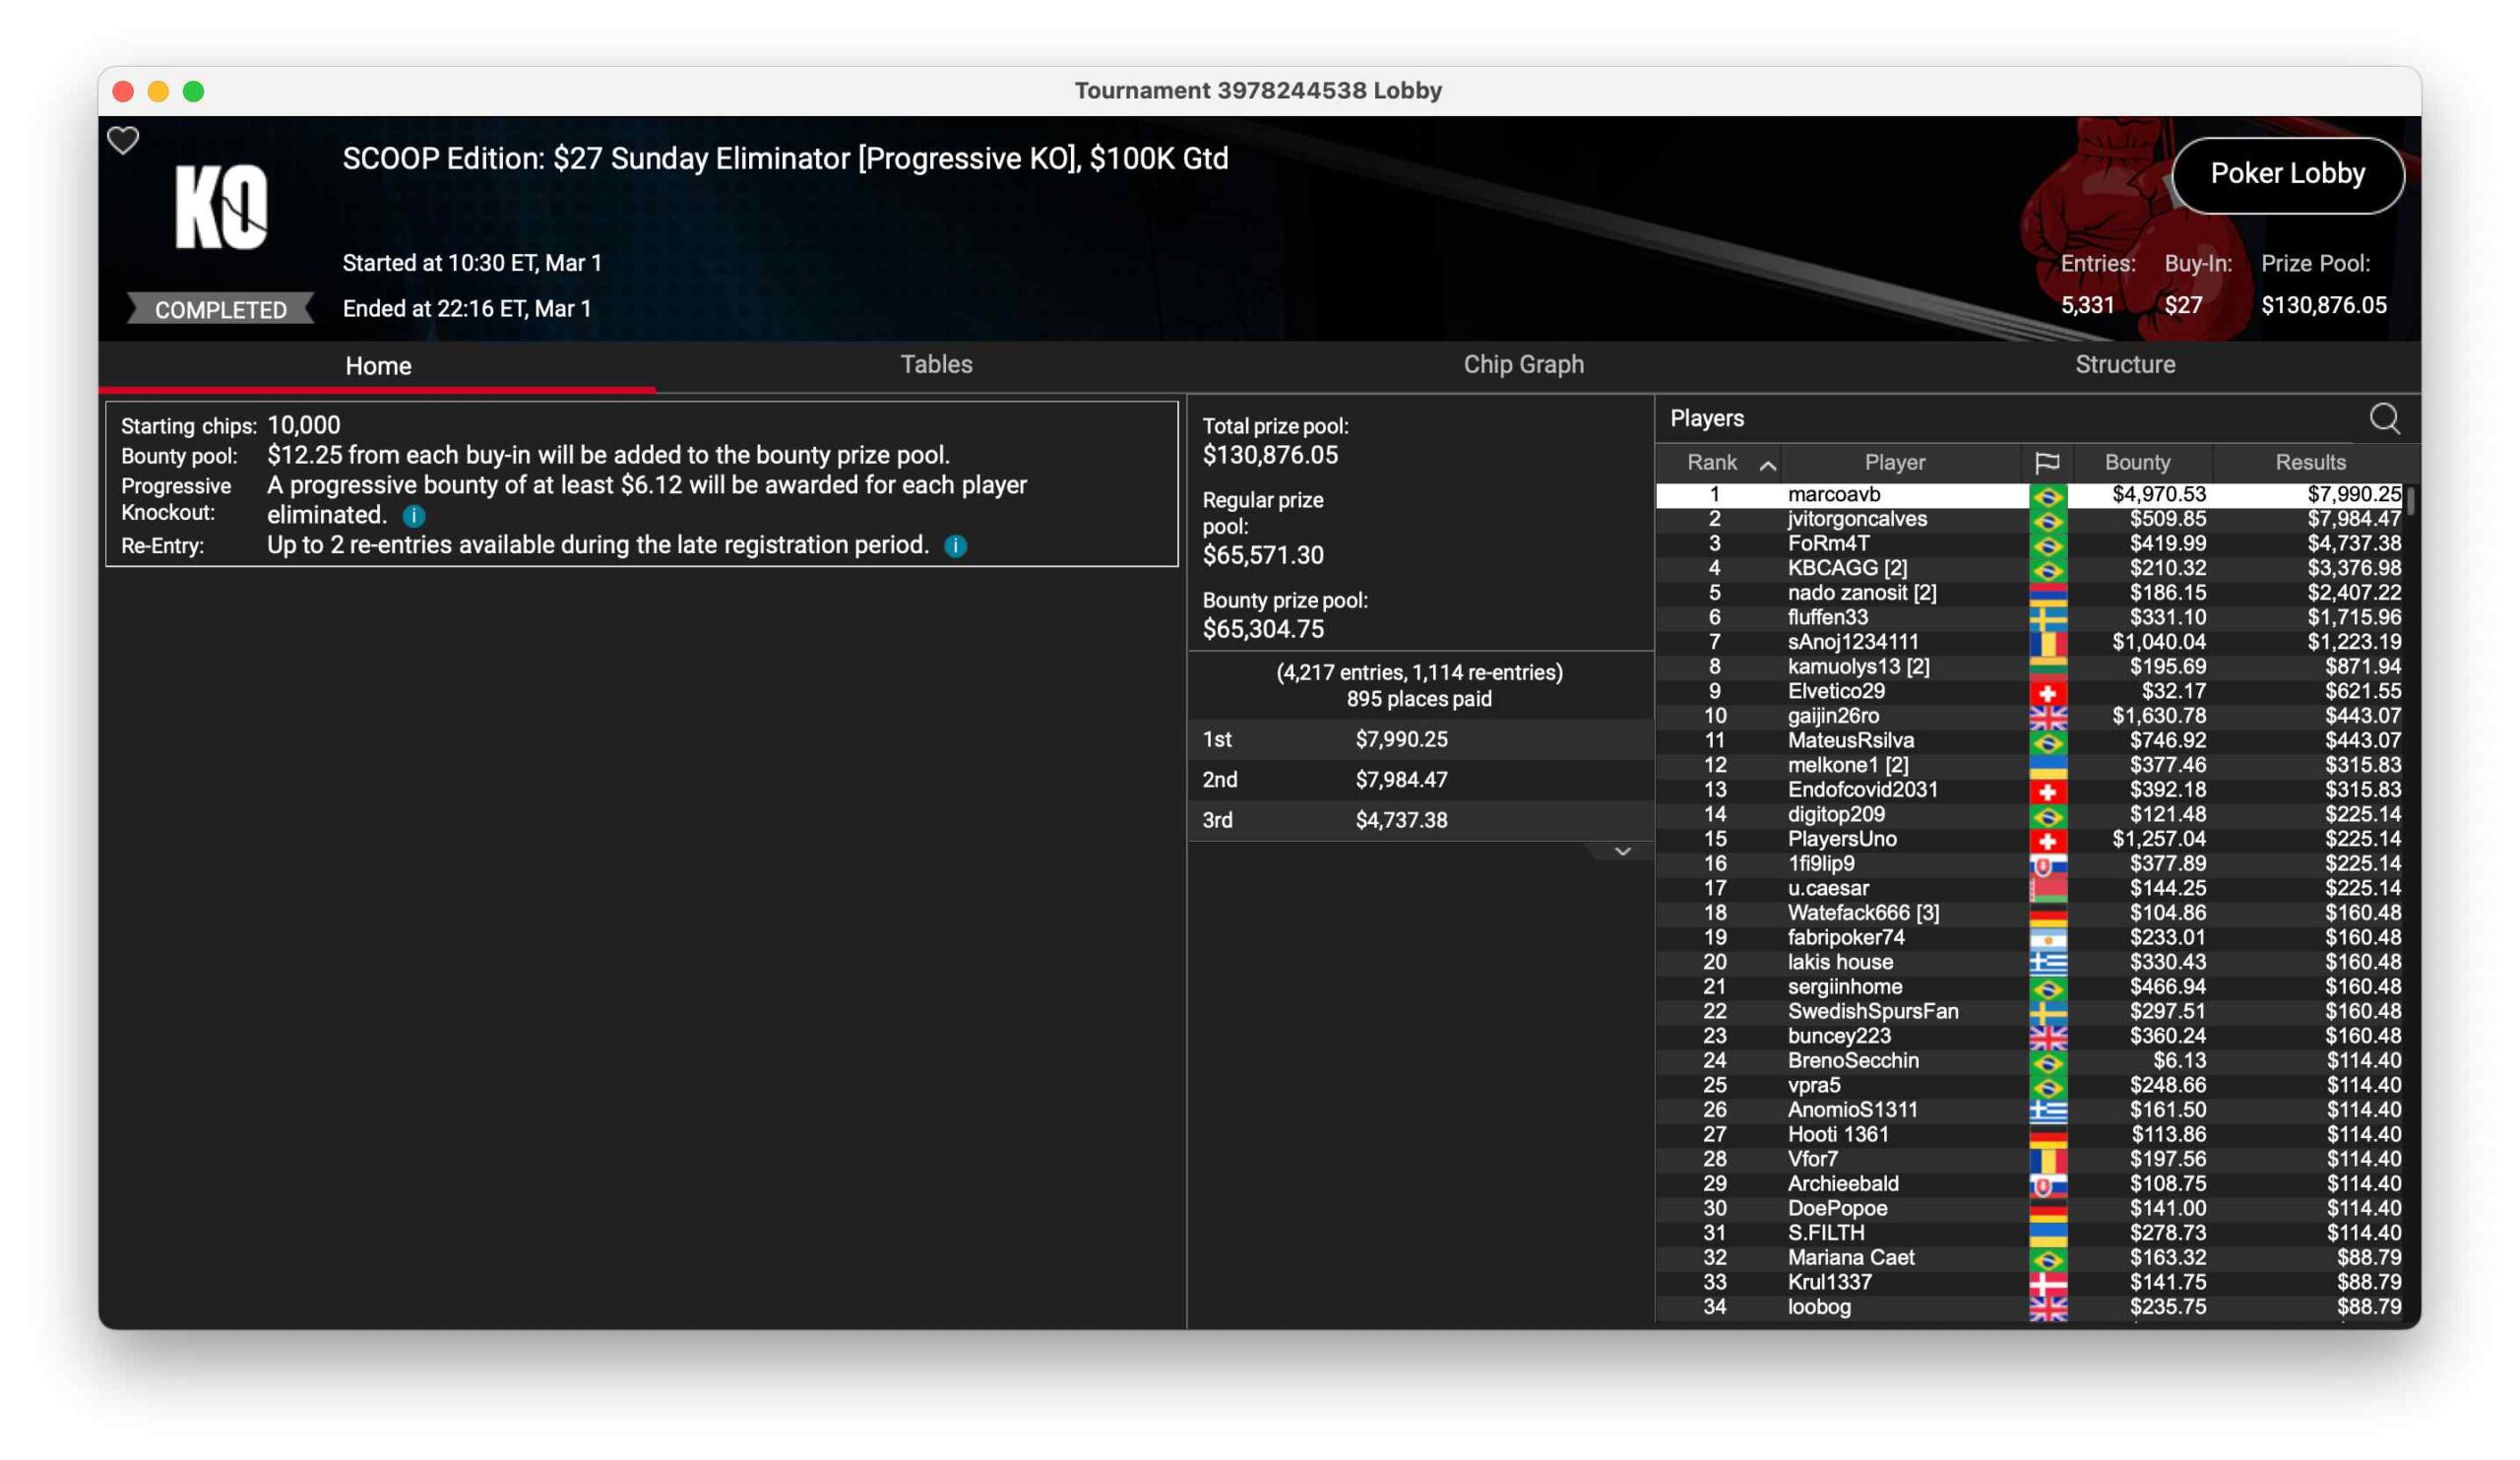Viewport: 2520px width, 1460px height.
Task: Toggle the favorite heart icon
Action: [x=123, y=141]
